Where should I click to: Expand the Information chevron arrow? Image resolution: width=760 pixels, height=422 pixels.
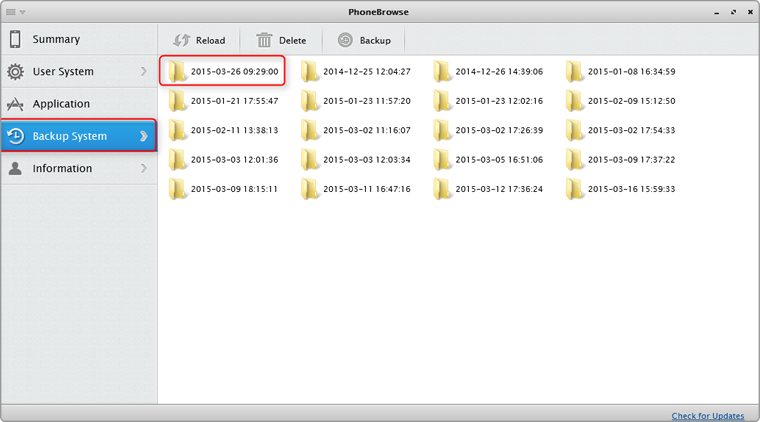point(144,168)
